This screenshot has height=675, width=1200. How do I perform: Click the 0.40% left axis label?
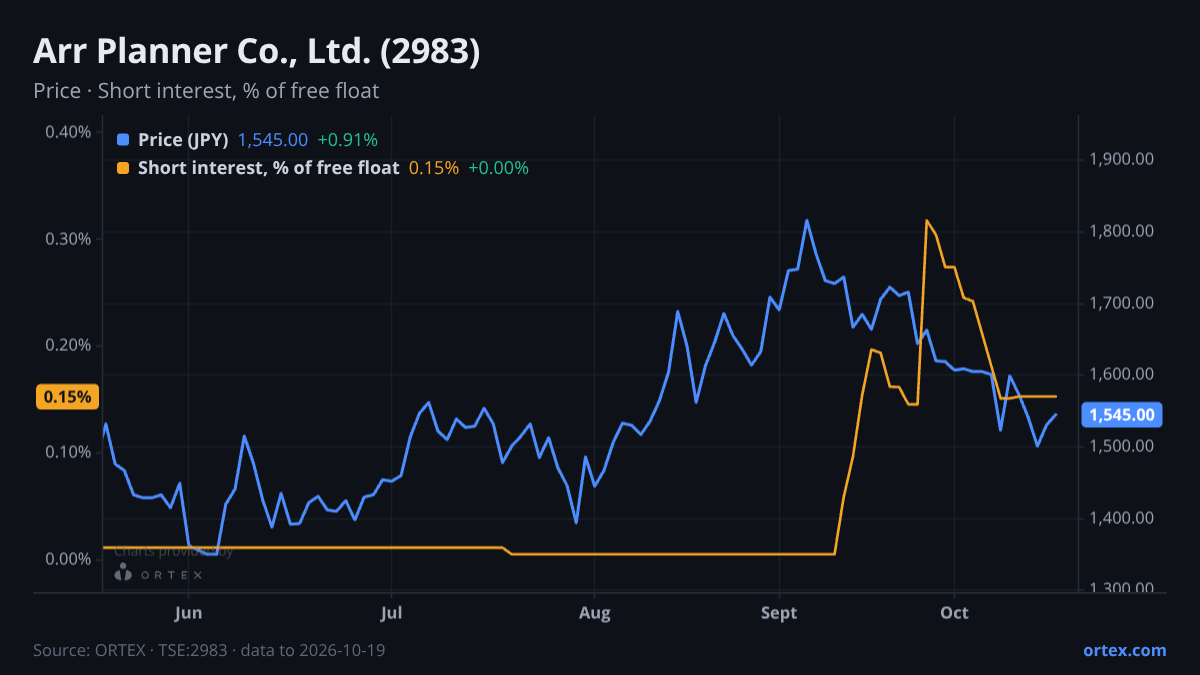coord(68,132)
